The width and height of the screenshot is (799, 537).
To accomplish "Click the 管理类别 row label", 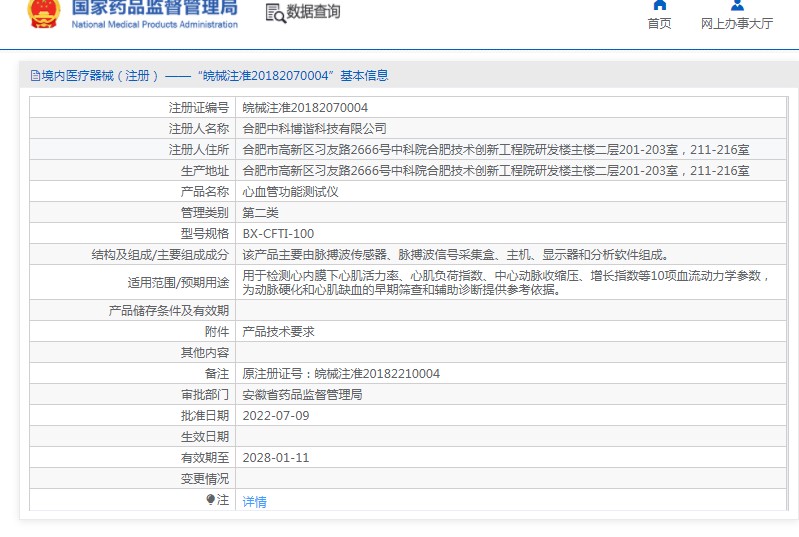I will click(205, 212).
